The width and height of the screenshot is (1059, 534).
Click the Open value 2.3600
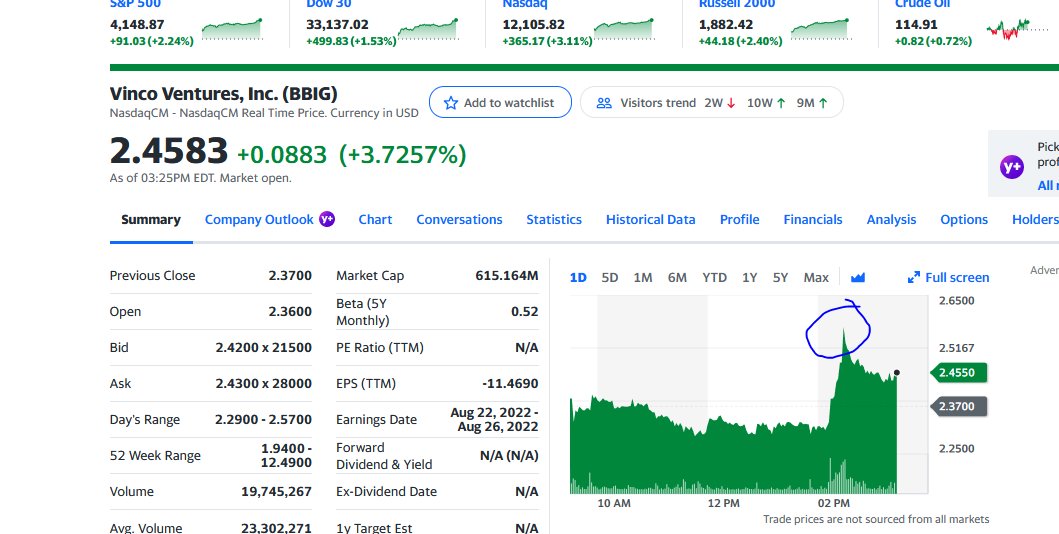pos(290,311)
